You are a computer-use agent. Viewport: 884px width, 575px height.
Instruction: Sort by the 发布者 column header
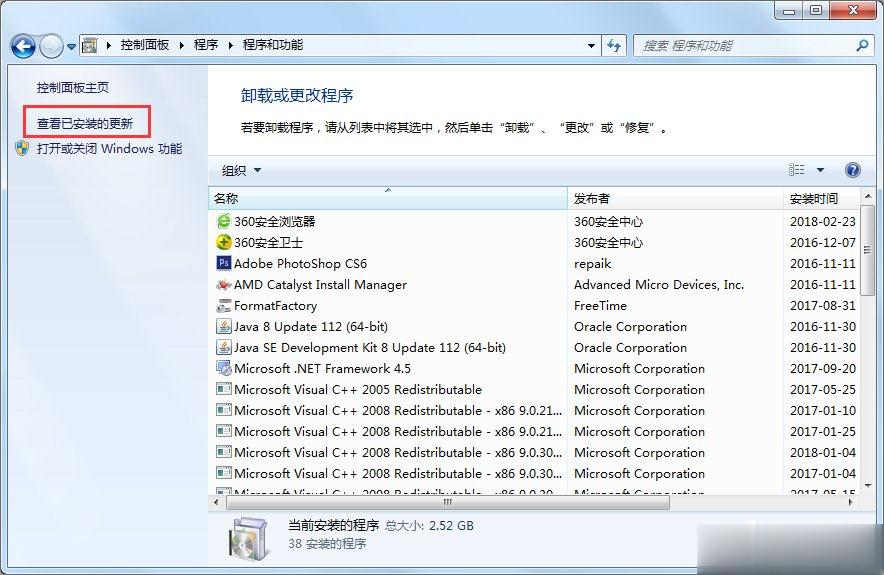click(675, 198)
